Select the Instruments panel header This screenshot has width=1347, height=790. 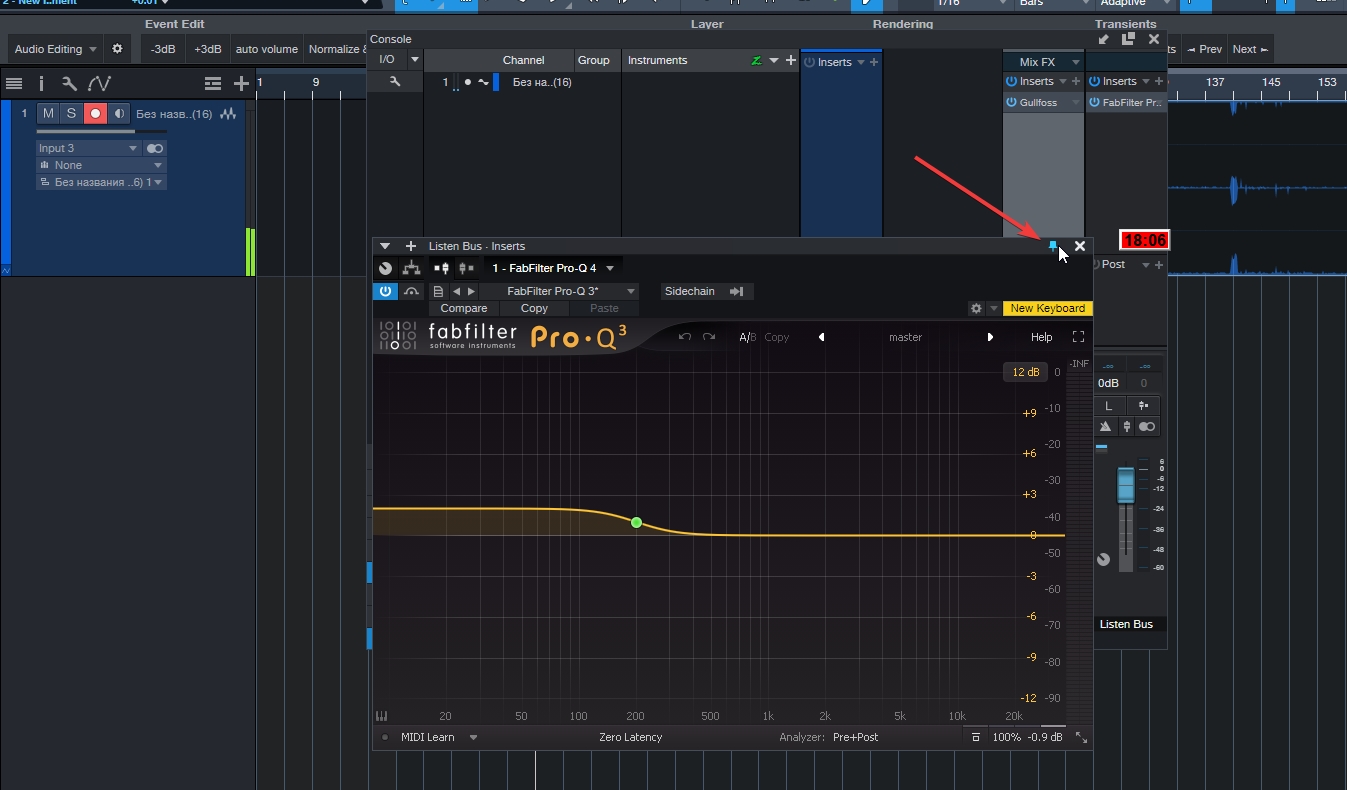coord(658,60)
